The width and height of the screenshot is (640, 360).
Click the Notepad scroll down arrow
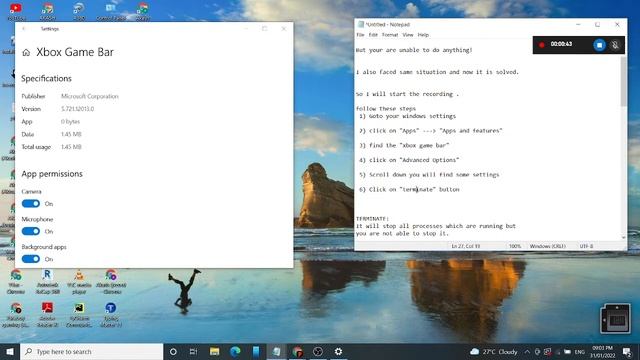624,237
